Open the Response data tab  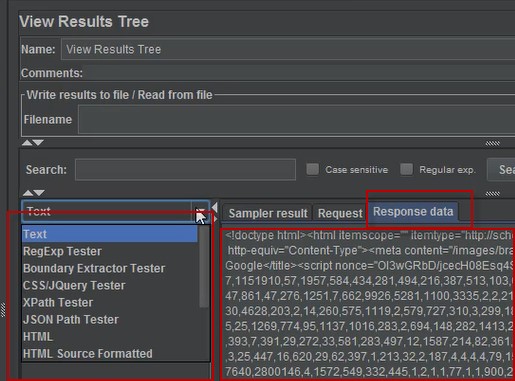(x=413, y=211)
